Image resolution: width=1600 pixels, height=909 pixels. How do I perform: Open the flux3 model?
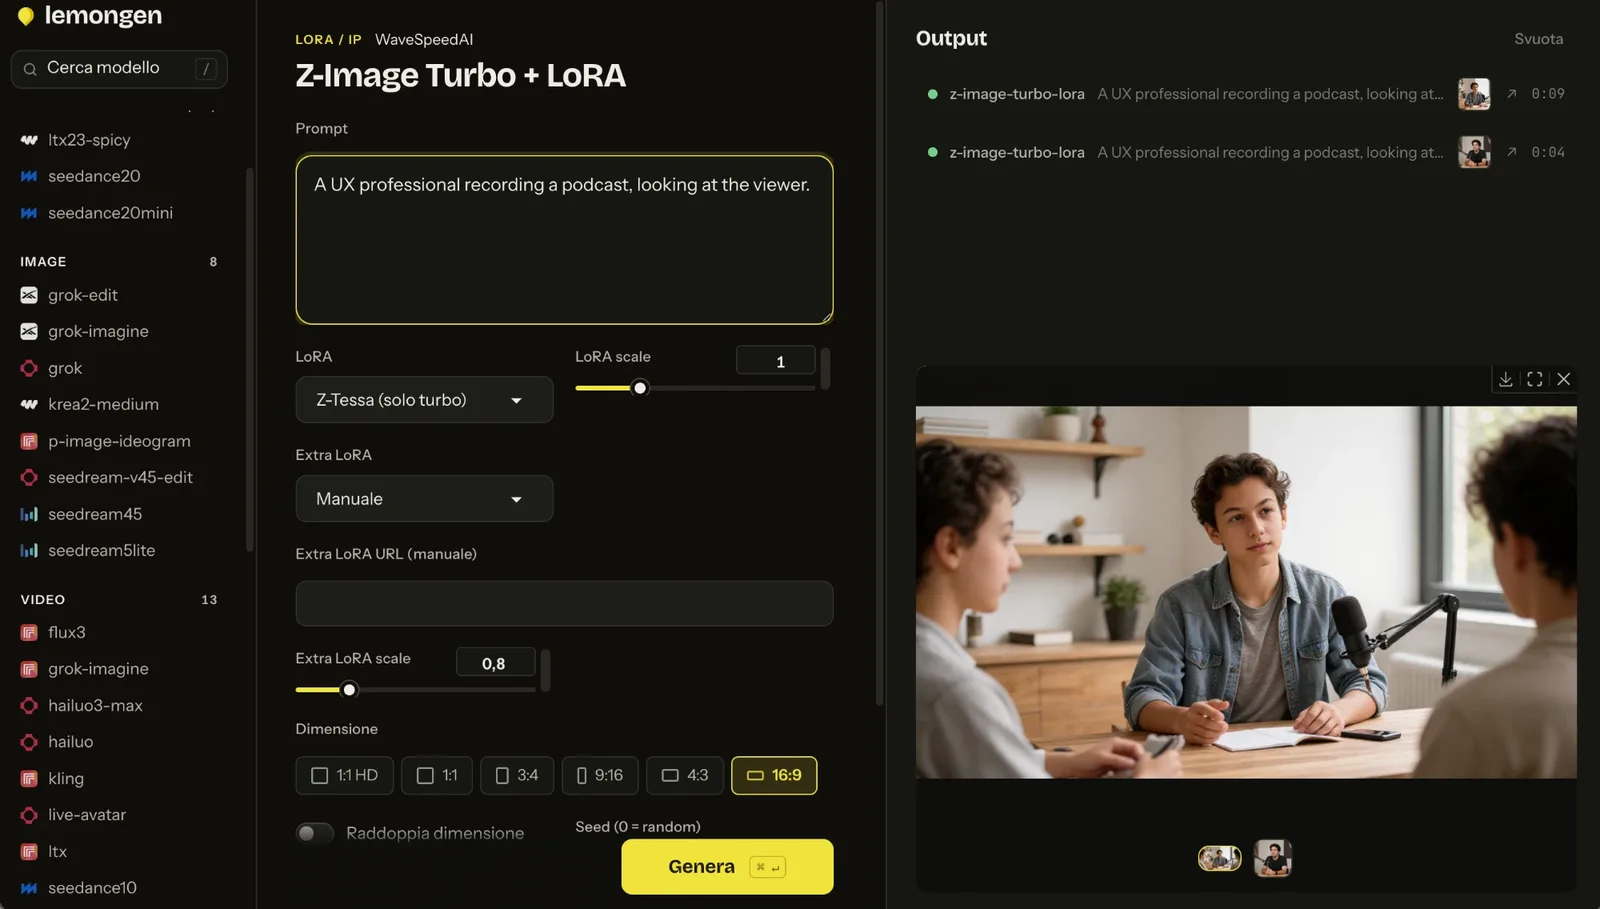point(67,632)
